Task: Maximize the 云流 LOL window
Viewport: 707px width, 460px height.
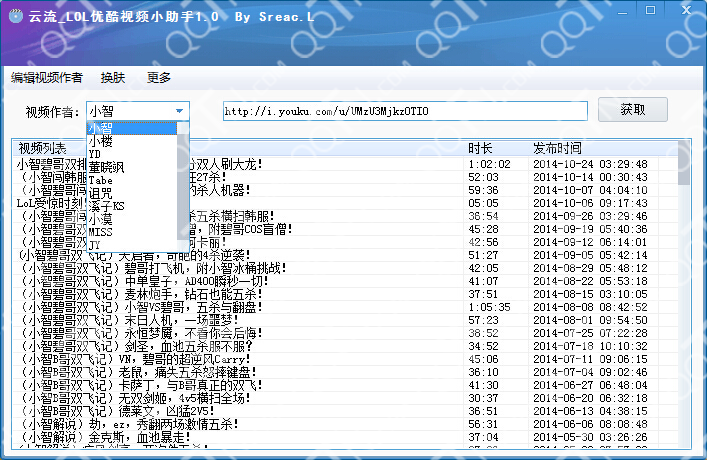Action: 650,10
